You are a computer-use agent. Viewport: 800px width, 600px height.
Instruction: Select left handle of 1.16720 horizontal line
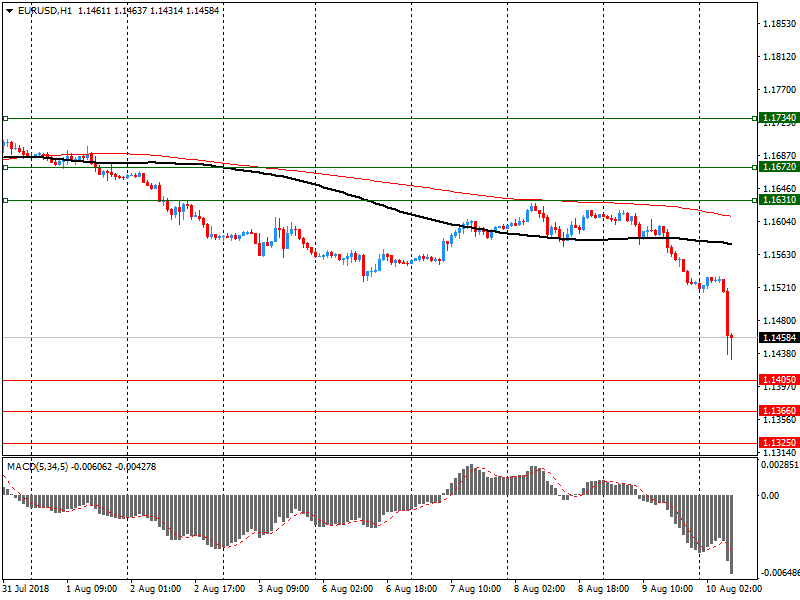point(6,167)
